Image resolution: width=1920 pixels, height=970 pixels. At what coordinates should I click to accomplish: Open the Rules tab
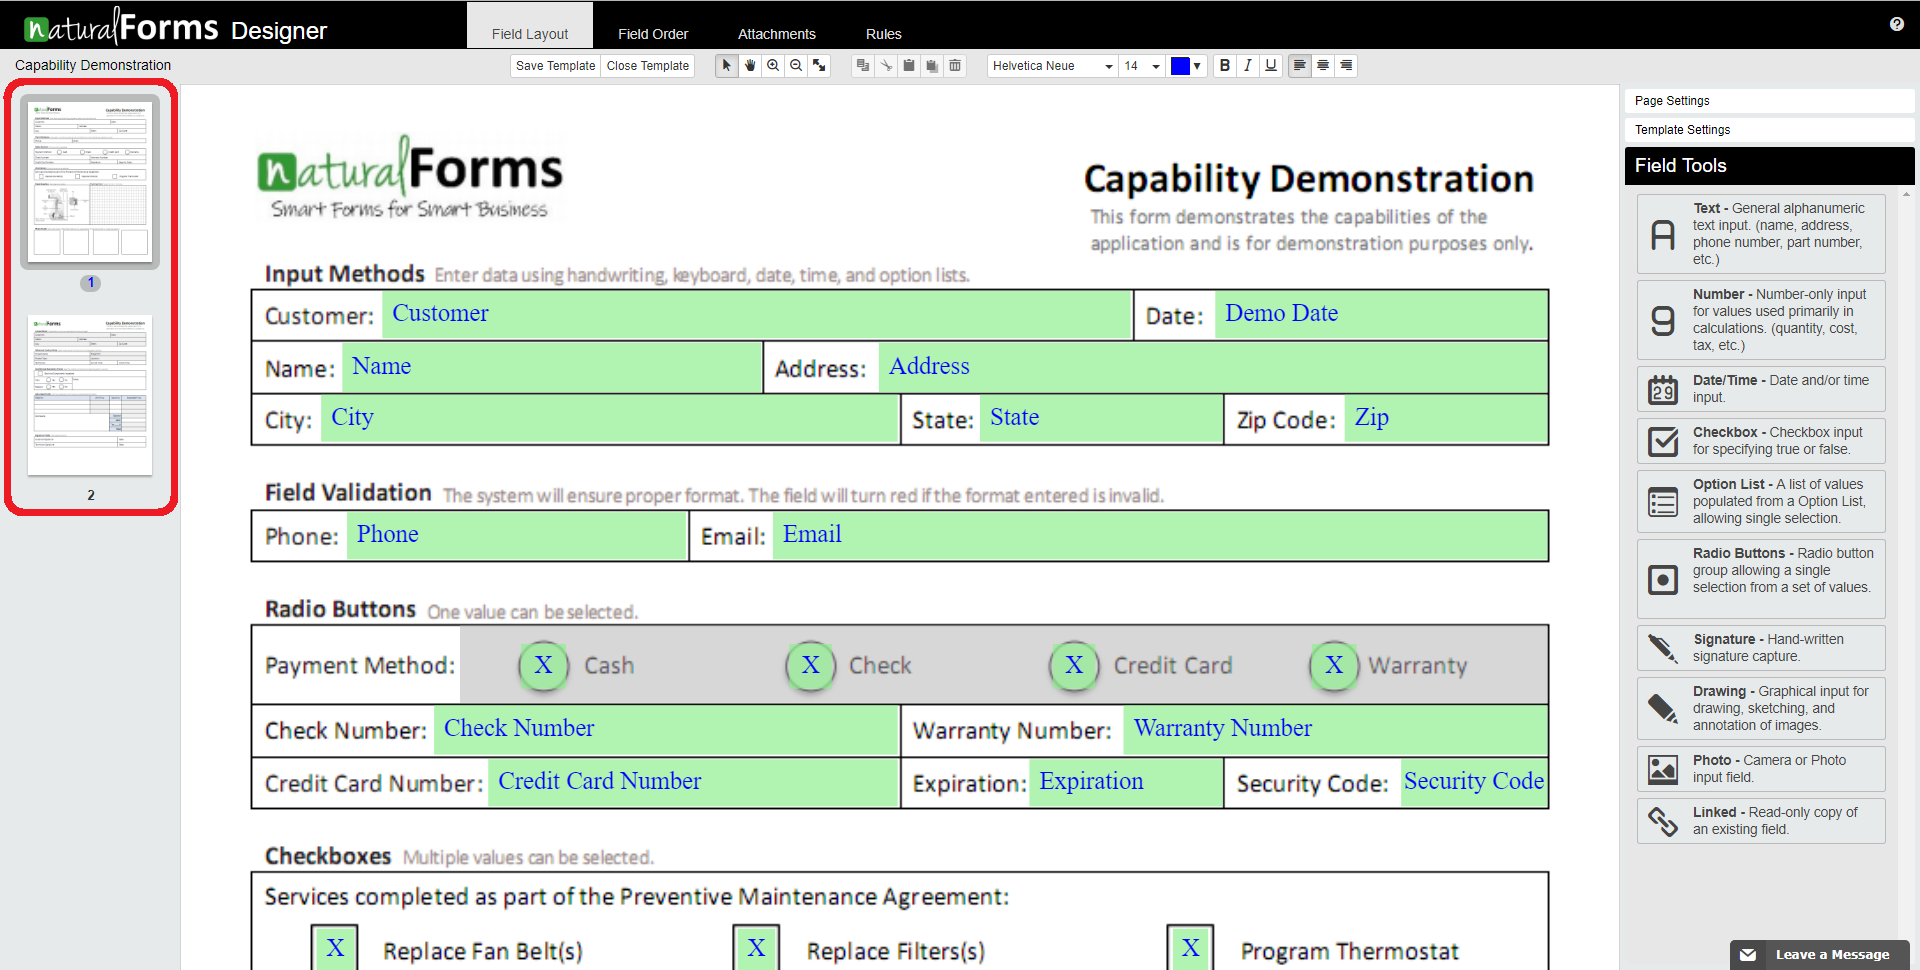[x=884, y=33]
